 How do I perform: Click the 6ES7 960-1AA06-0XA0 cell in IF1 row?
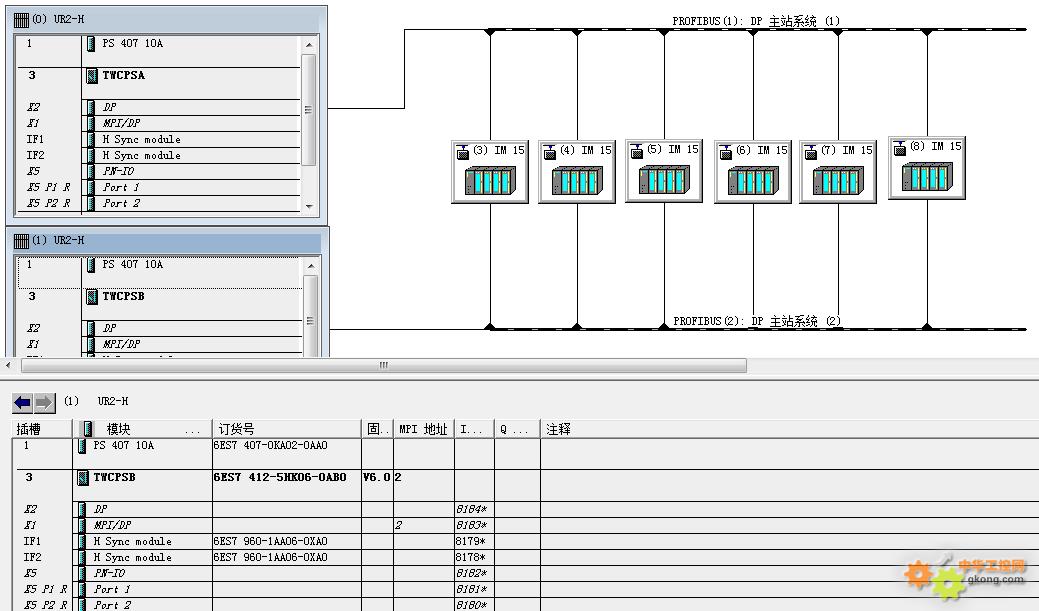pos(270,541)
